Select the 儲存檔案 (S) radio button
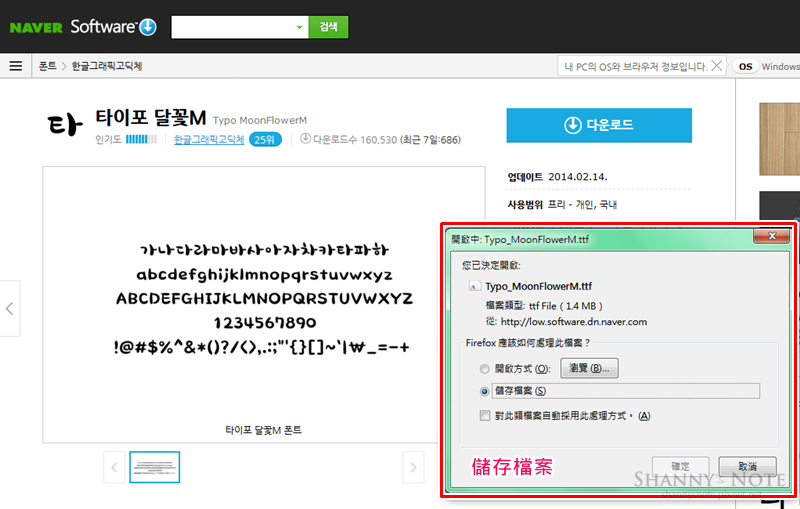The height and width of the screenshot is (509, 800). click(x=484, y=392)
